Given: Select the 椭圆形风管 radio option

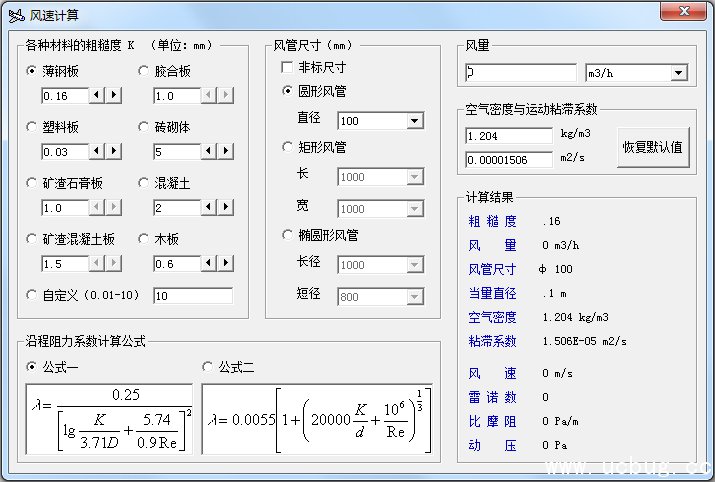Looking at the screenshot, I should click(x=288, y=236).
